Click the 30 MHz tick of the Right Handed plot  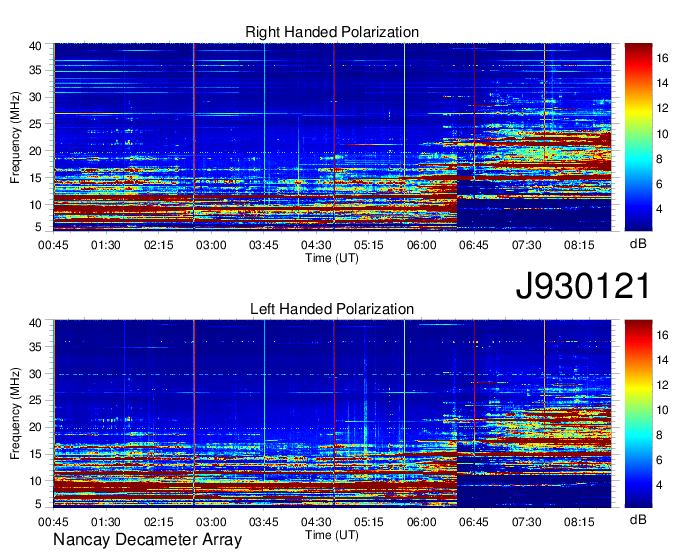[x=35, y=98]
